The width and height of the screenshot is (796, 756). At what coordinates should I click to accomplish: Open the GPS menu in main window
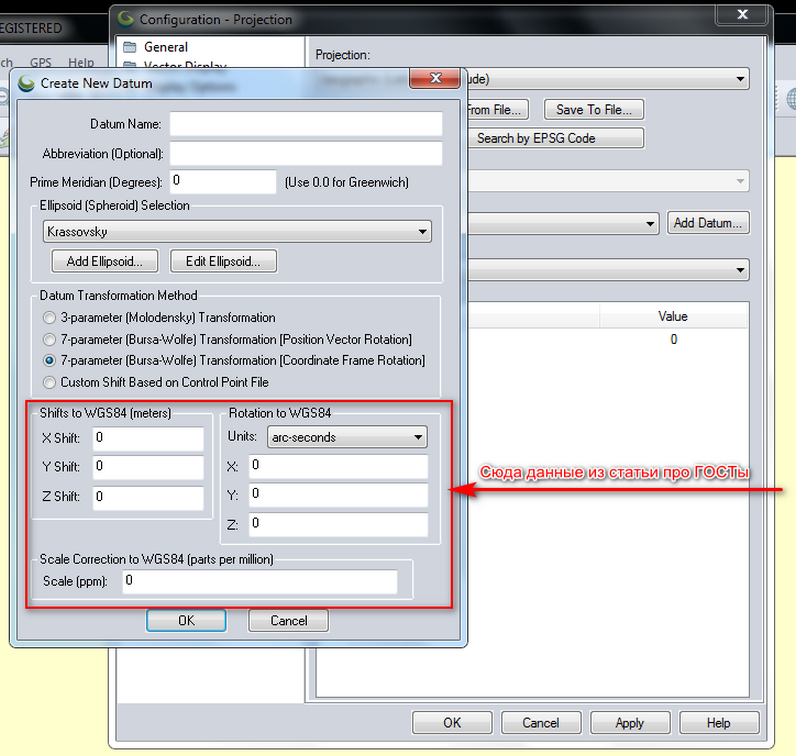click(41, 62)
